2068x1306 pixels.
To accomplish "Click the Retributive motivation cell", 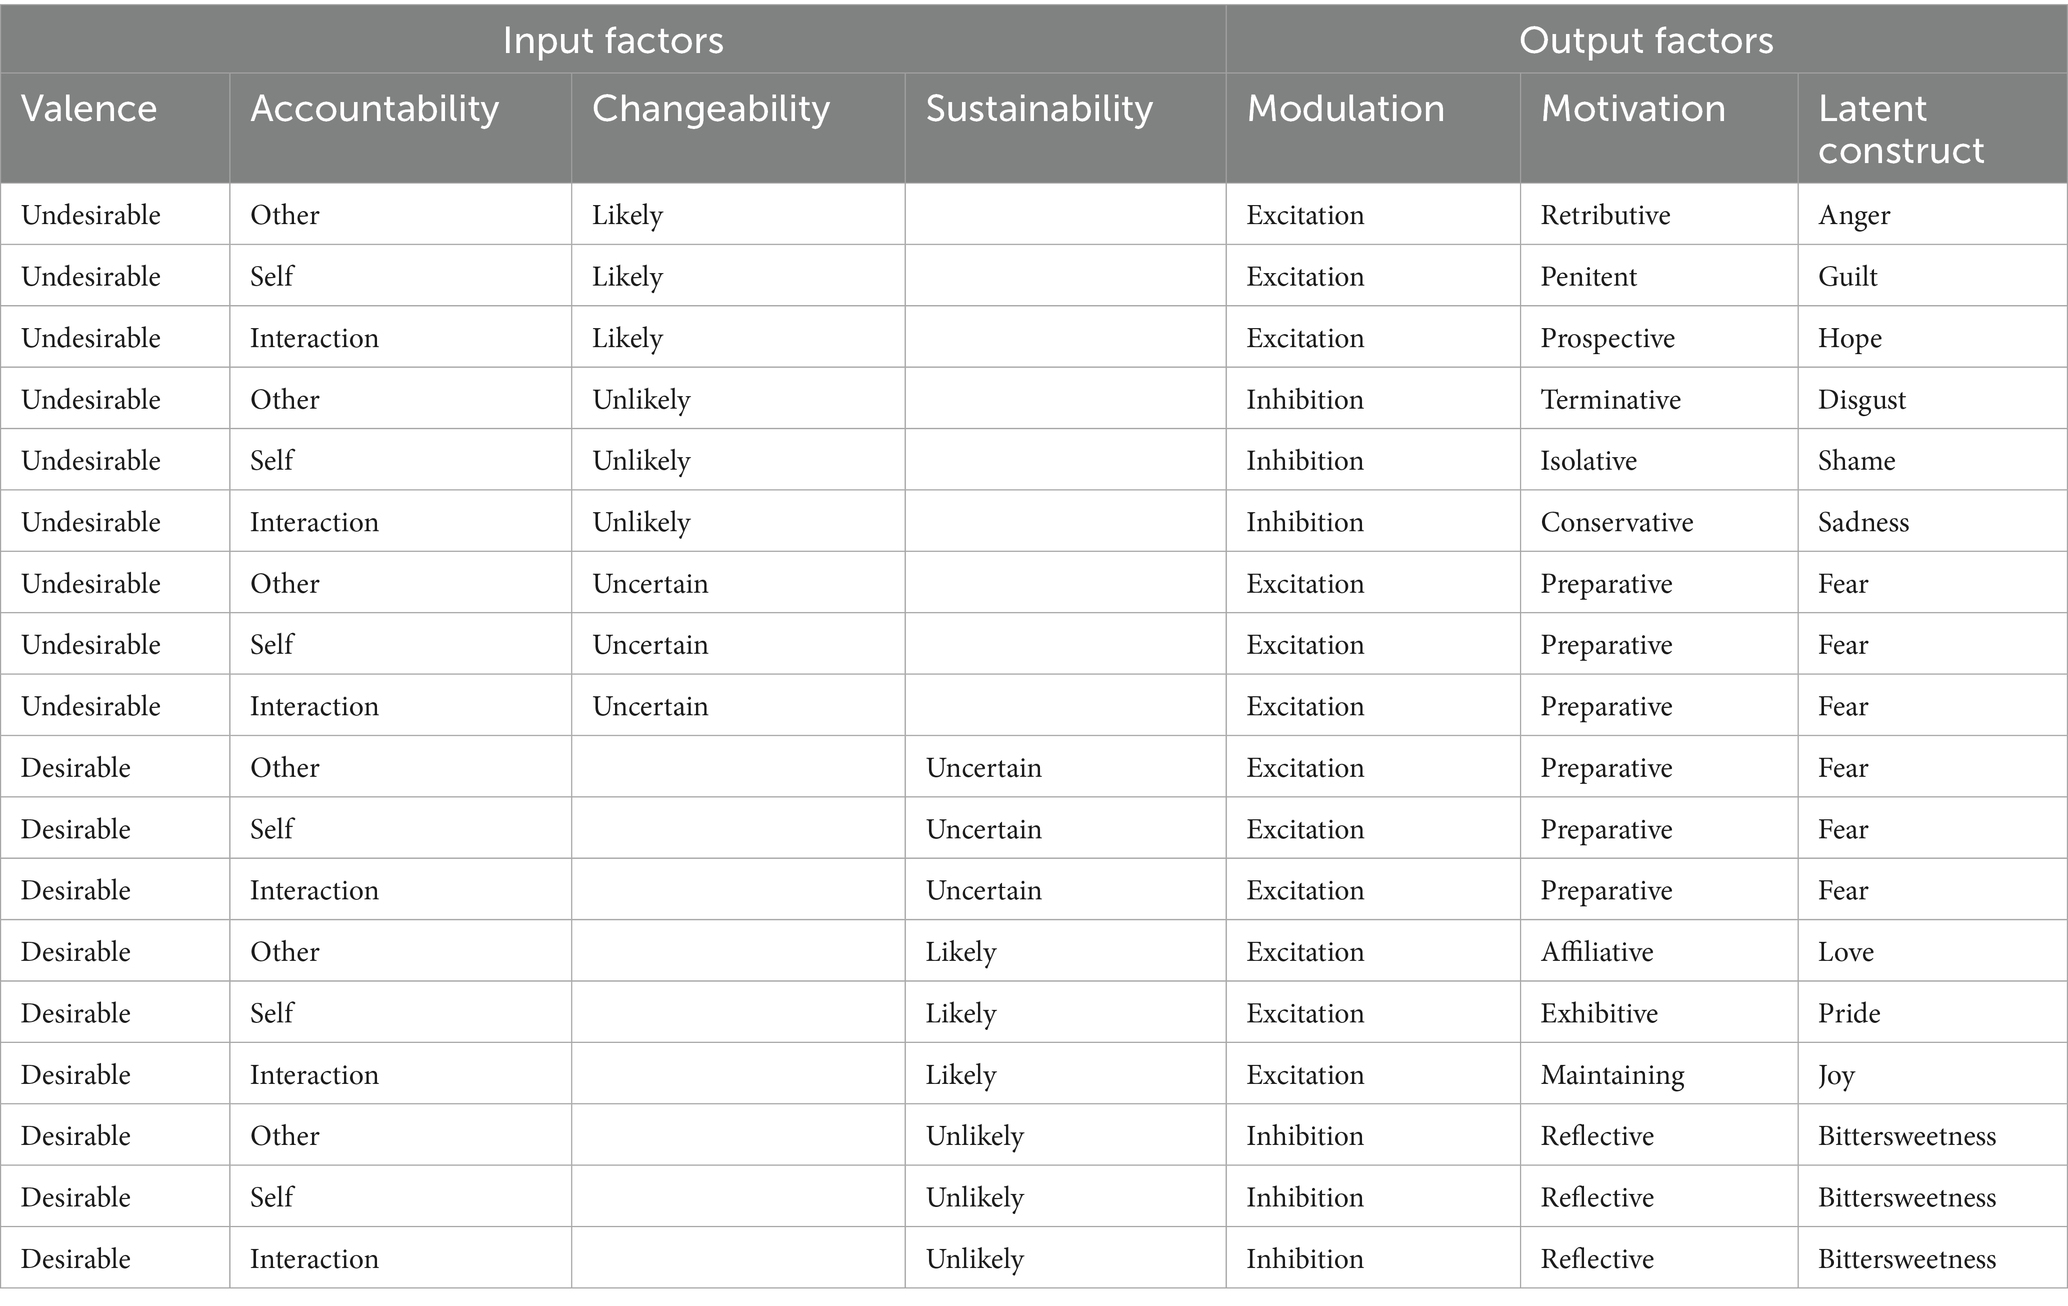I will click(1605, 215).
